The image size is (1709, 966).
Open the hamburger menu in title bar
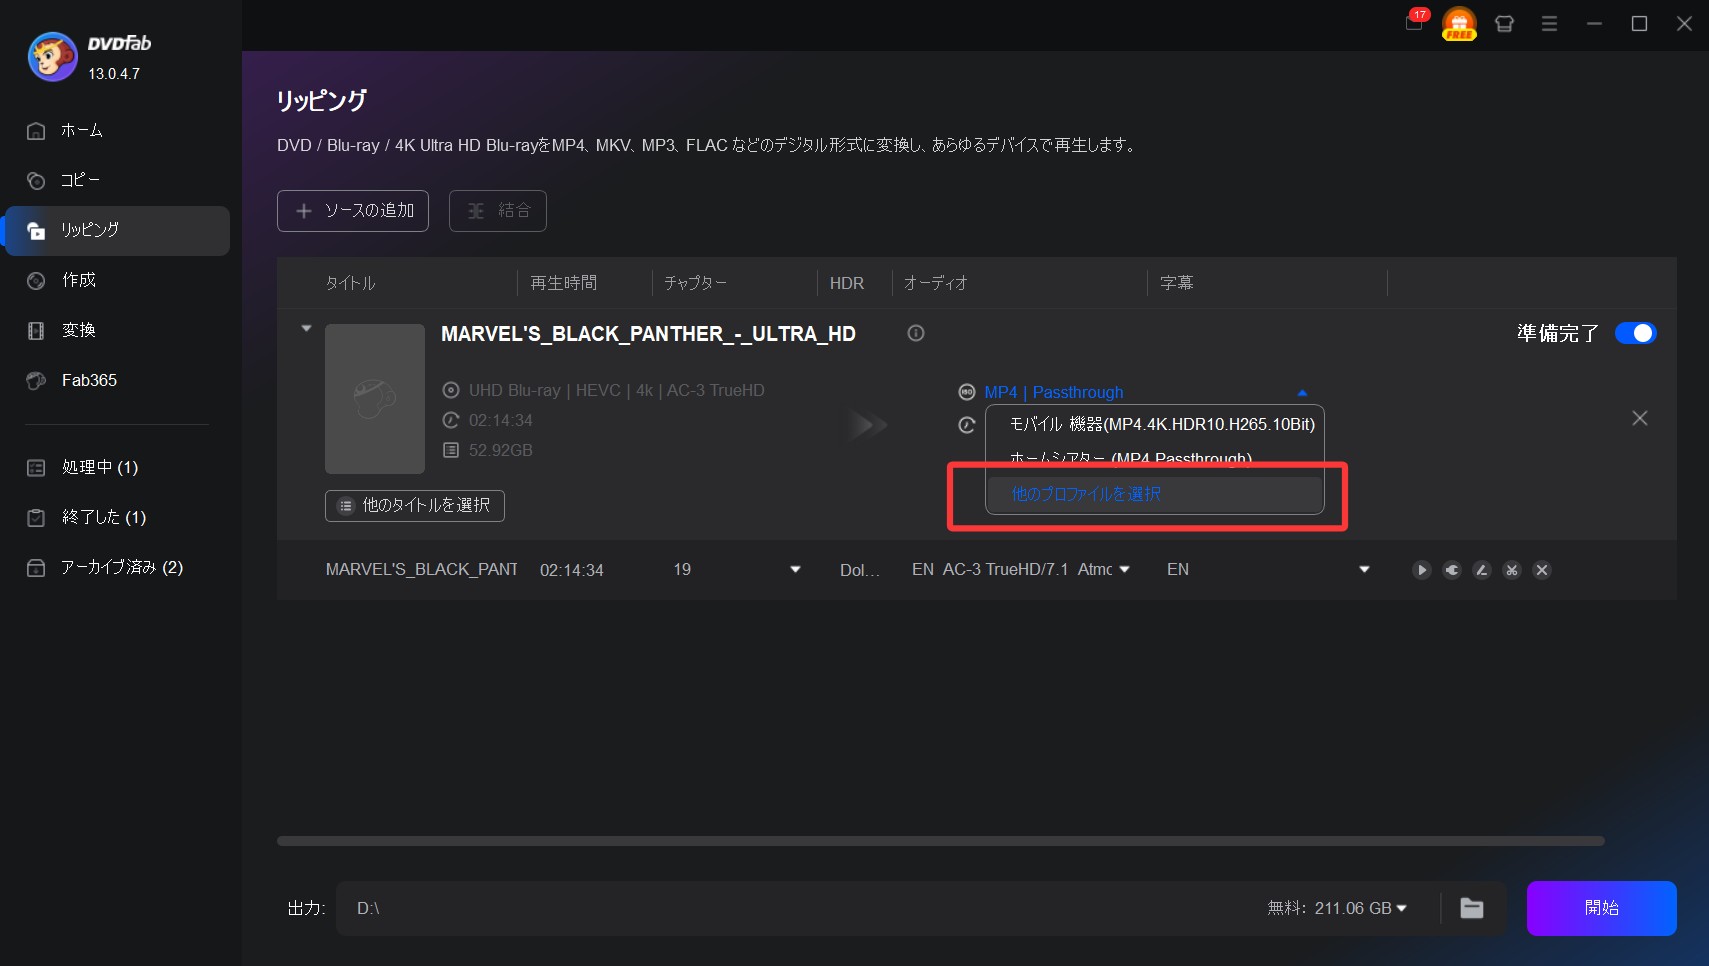click(1549, 24)
